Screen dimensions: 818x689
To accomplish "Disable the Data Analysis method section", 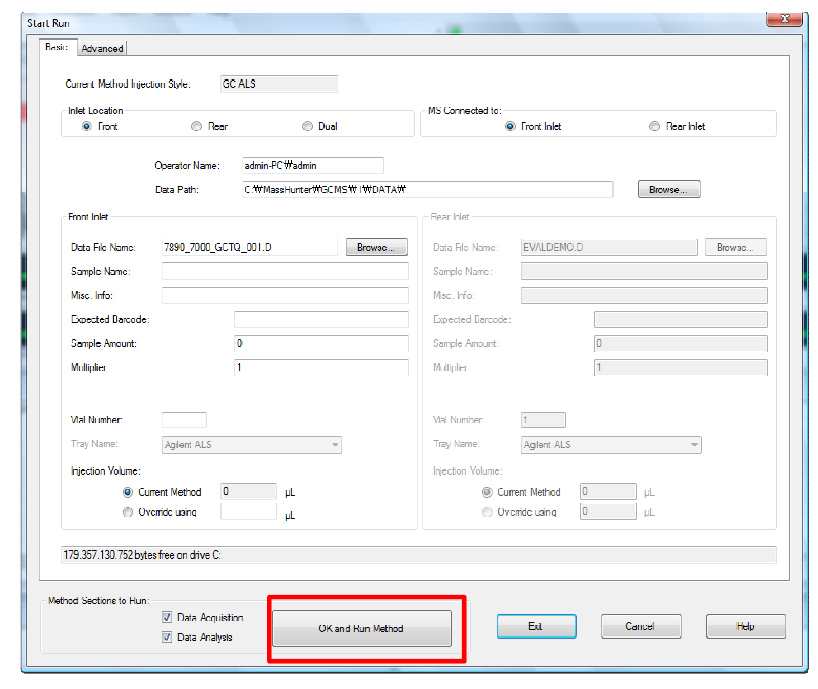I will [167, 636].
